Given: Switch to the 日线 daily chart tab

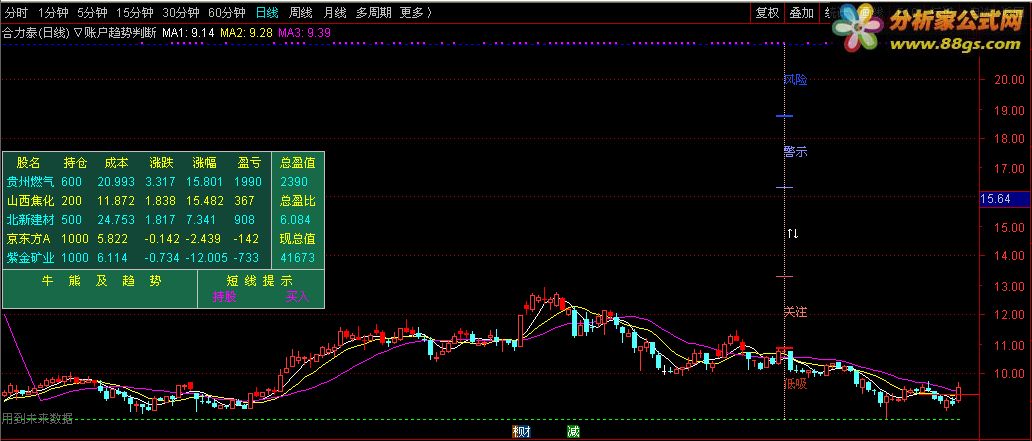Looking at the screenshot, I should pos(267,12).
